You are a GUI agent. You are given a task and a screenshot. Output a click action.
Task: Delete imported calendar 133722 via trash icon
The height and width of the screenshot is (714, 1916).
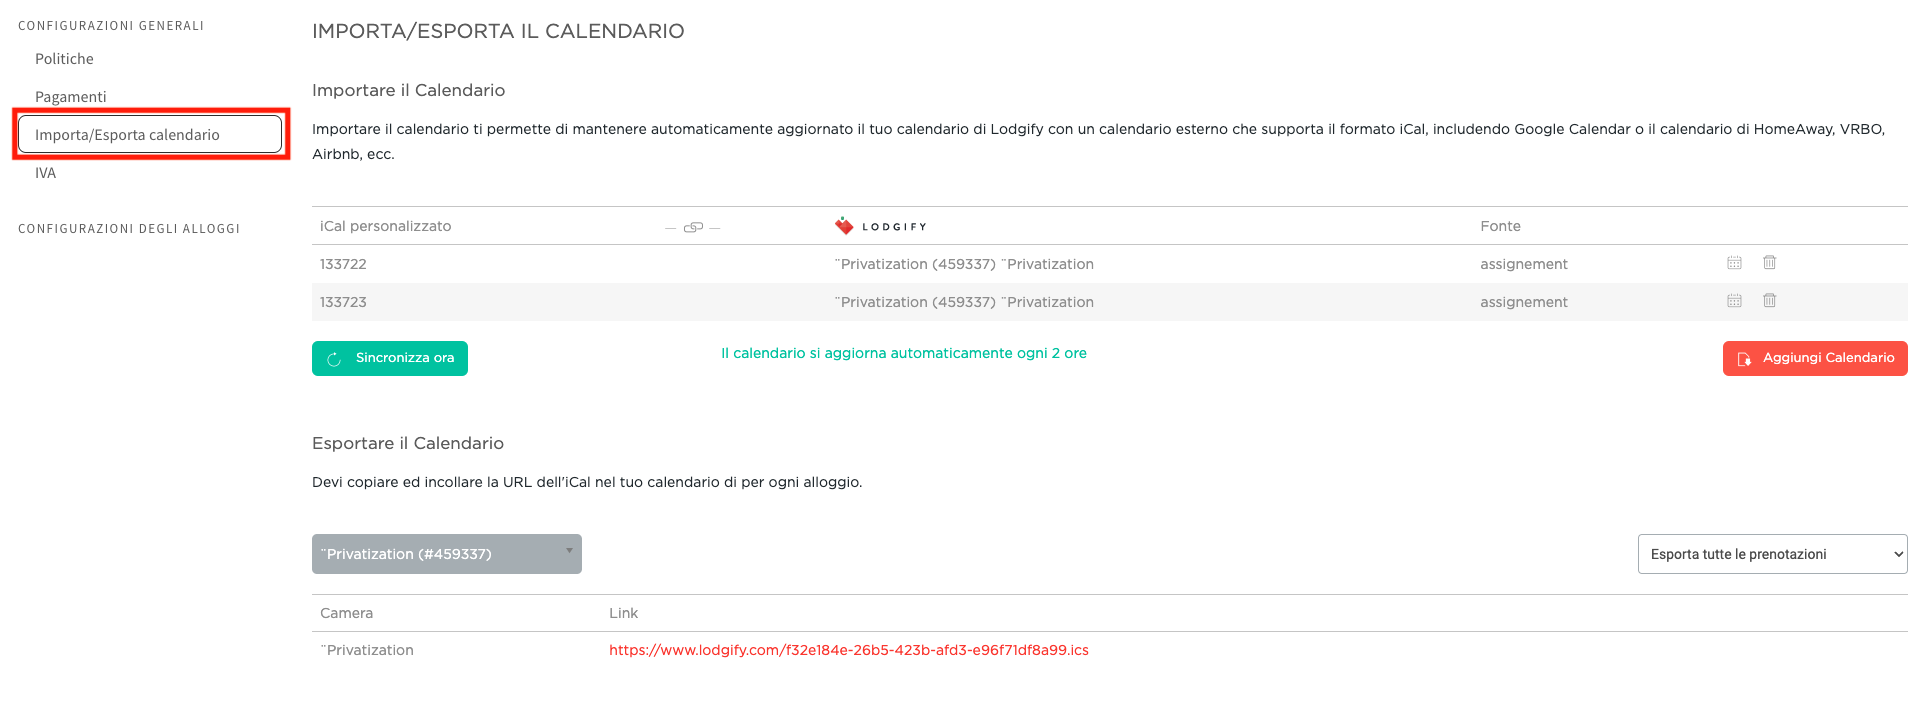click(1769, 263)
